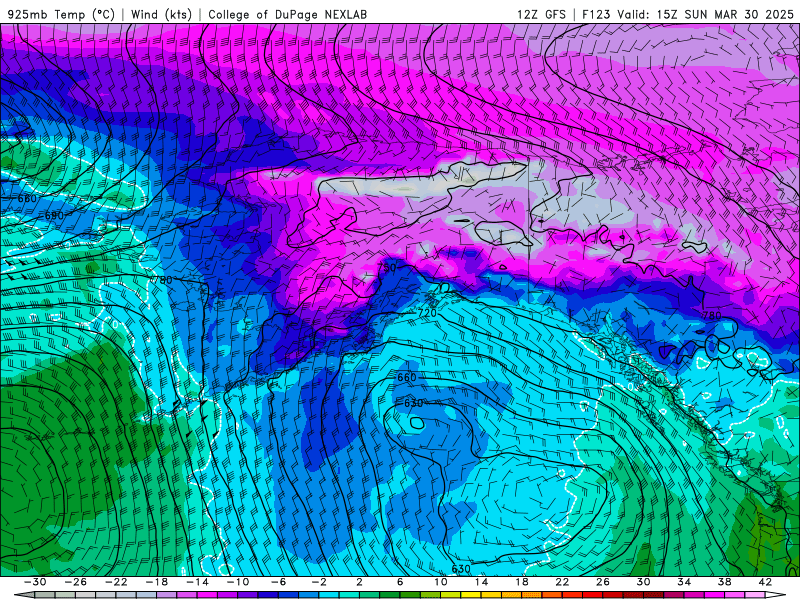This screenshot has height=600, width=800.
Task: Click the 18 colorbar scale label
Action: click(521, 582)
